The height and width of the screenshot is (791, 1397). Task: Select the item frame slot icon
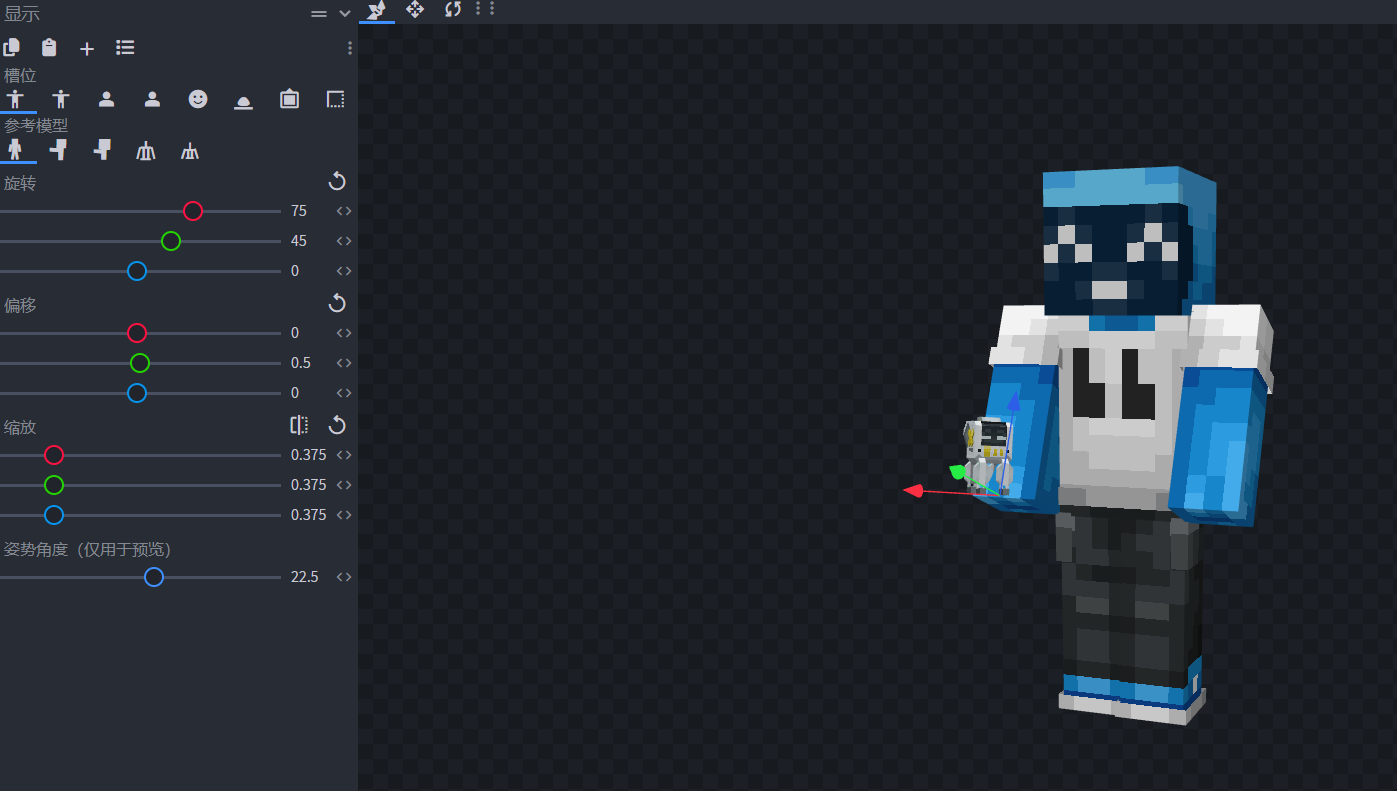[289, 99]
